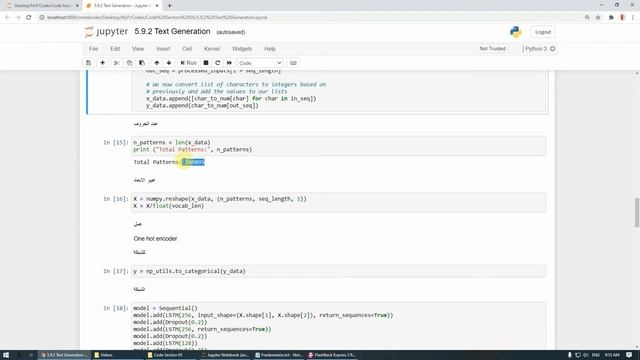Click the Jupyter logo
The width and height of the screenshot is (640, 360).
[x=106, y=32]
